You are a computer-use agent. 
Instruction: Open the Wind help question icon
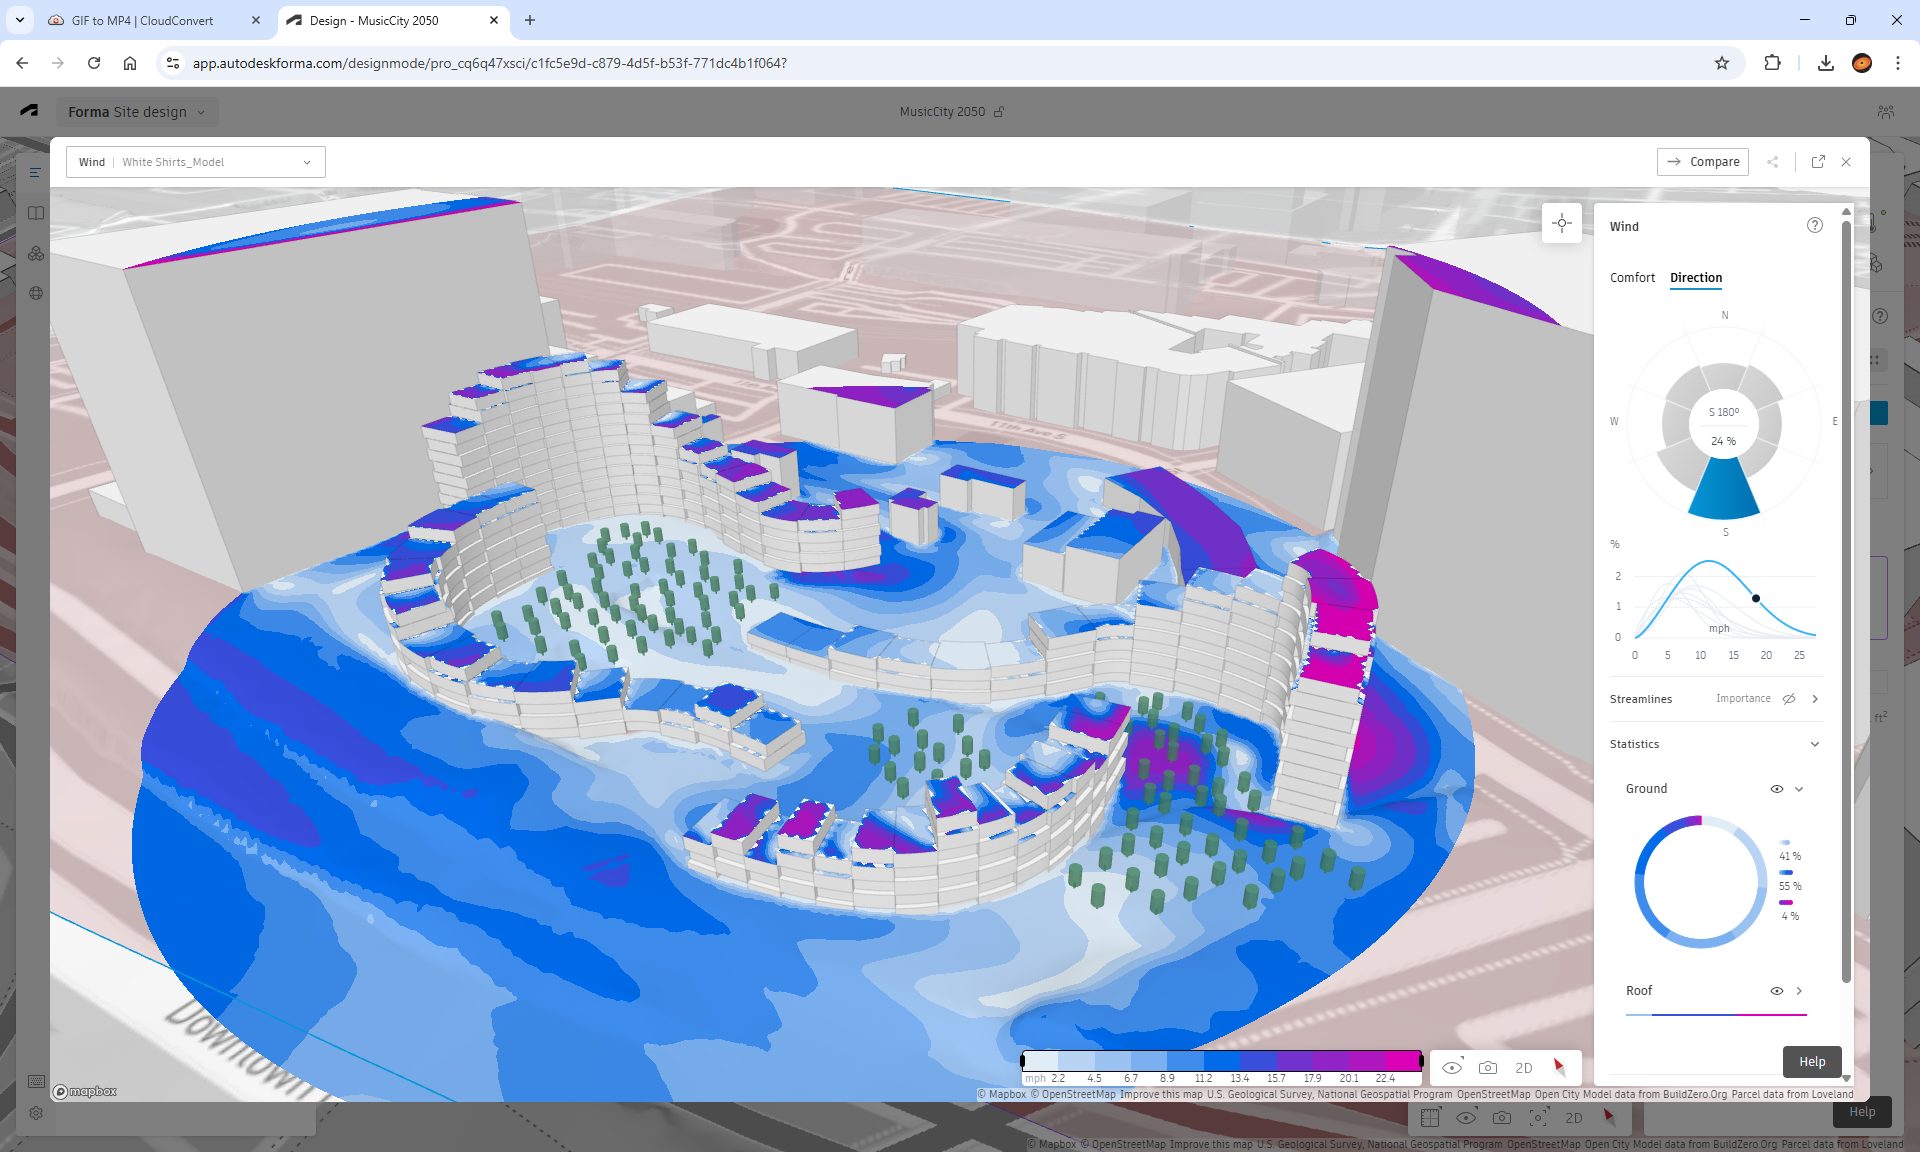click(x=1814, y=226)
